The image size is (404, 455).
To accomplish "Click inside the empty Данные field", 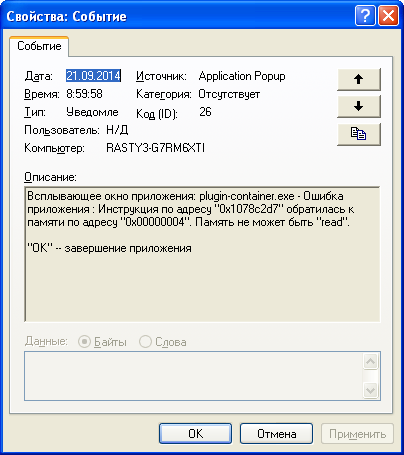I will (x=193, y=376).
